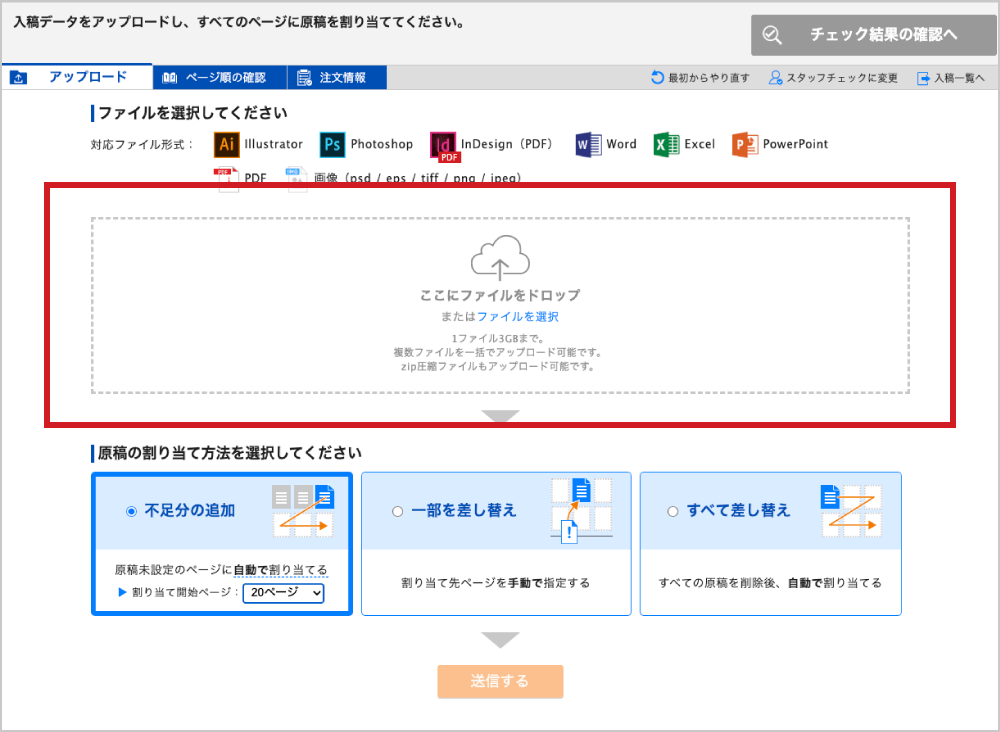This screenshot has width=1000, height=732.
Task: Click 最初からやり直す to restart
Action: pyautogui.click(x=700, y=78)
